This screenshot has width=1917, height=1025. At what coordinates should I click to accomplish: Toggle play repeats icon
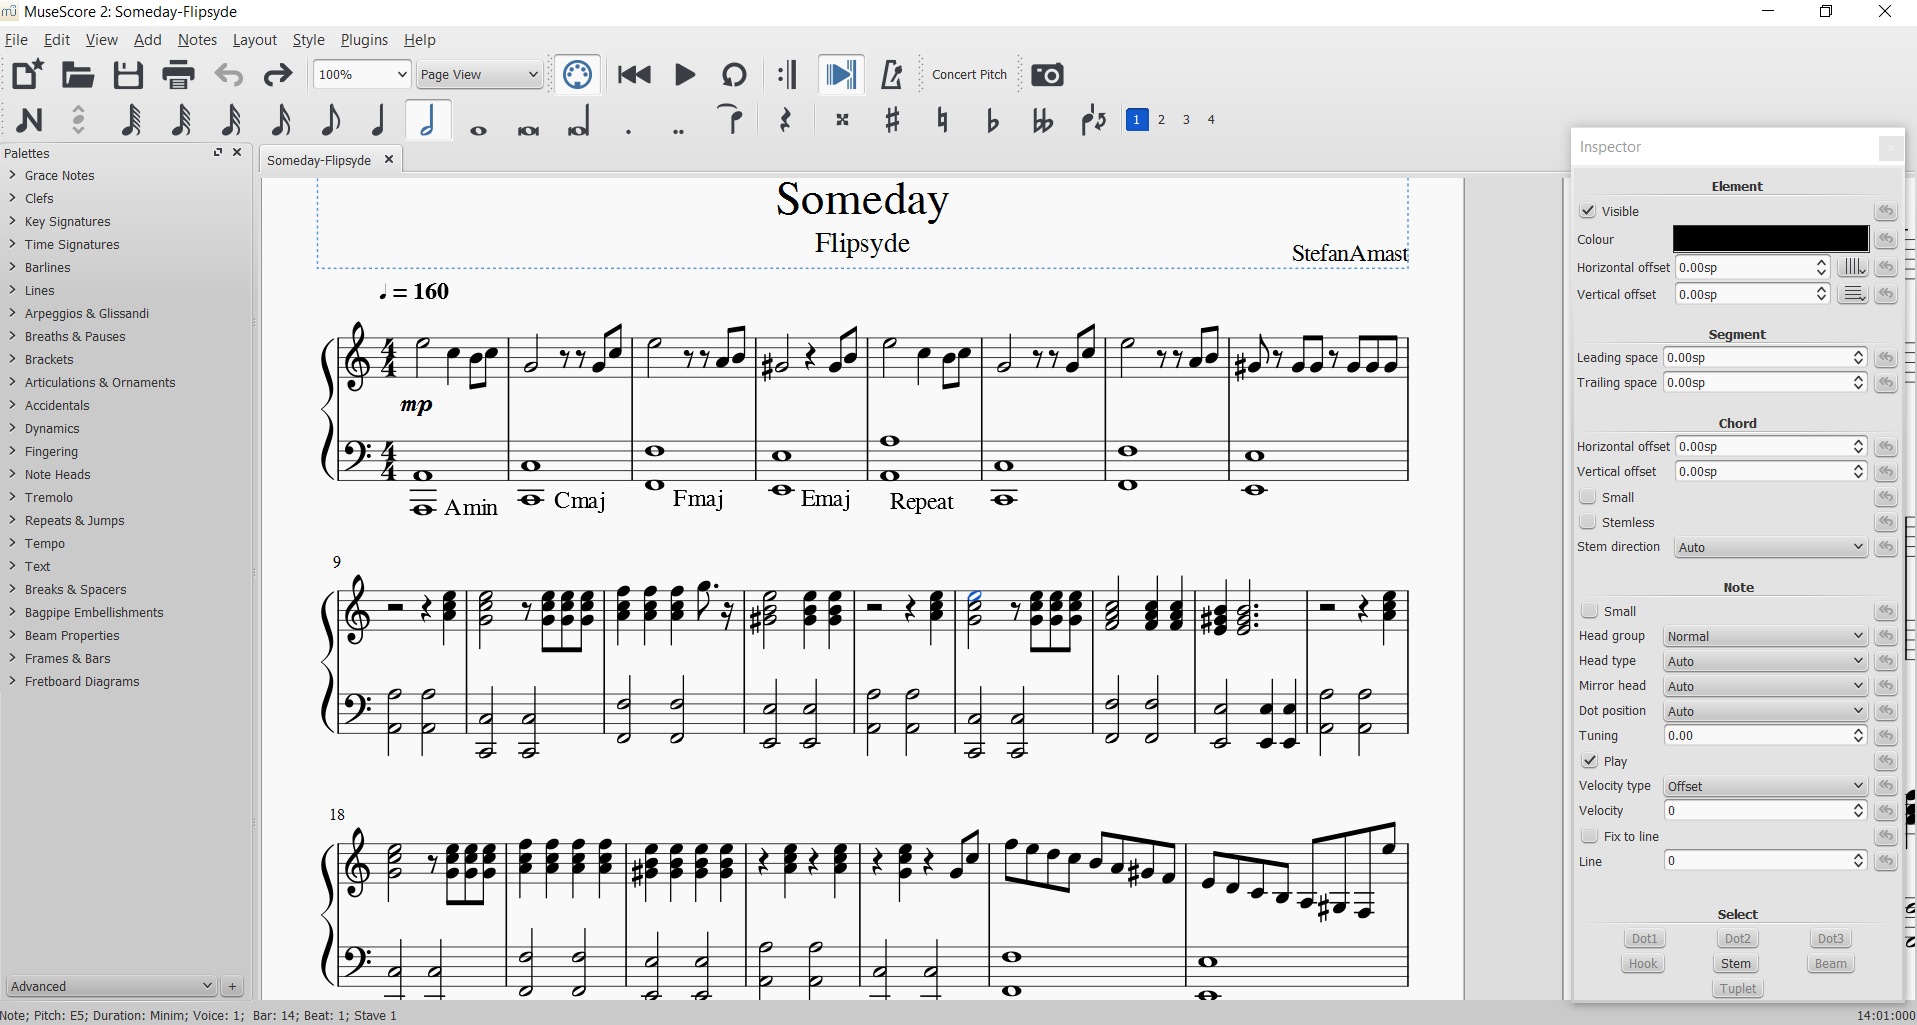tap(788, 75)
